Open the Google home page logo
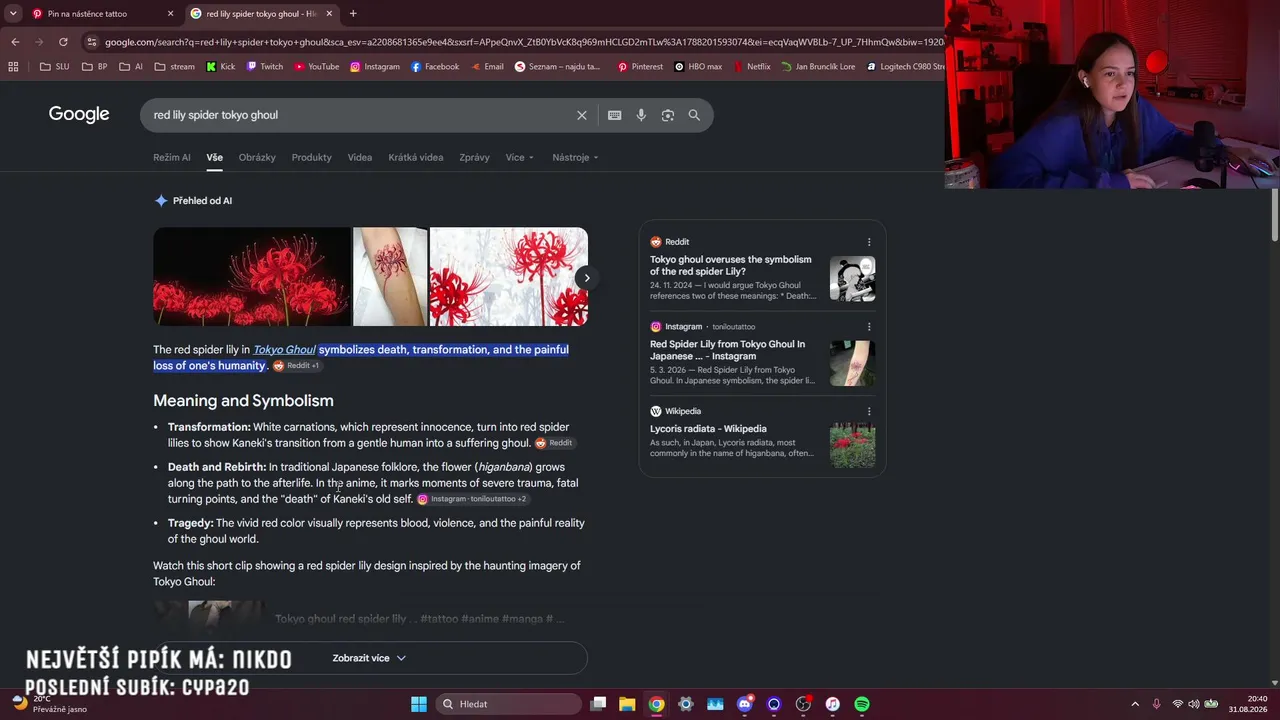Image resolution: width=1280 pixels, height=720 pixels. 79,114
